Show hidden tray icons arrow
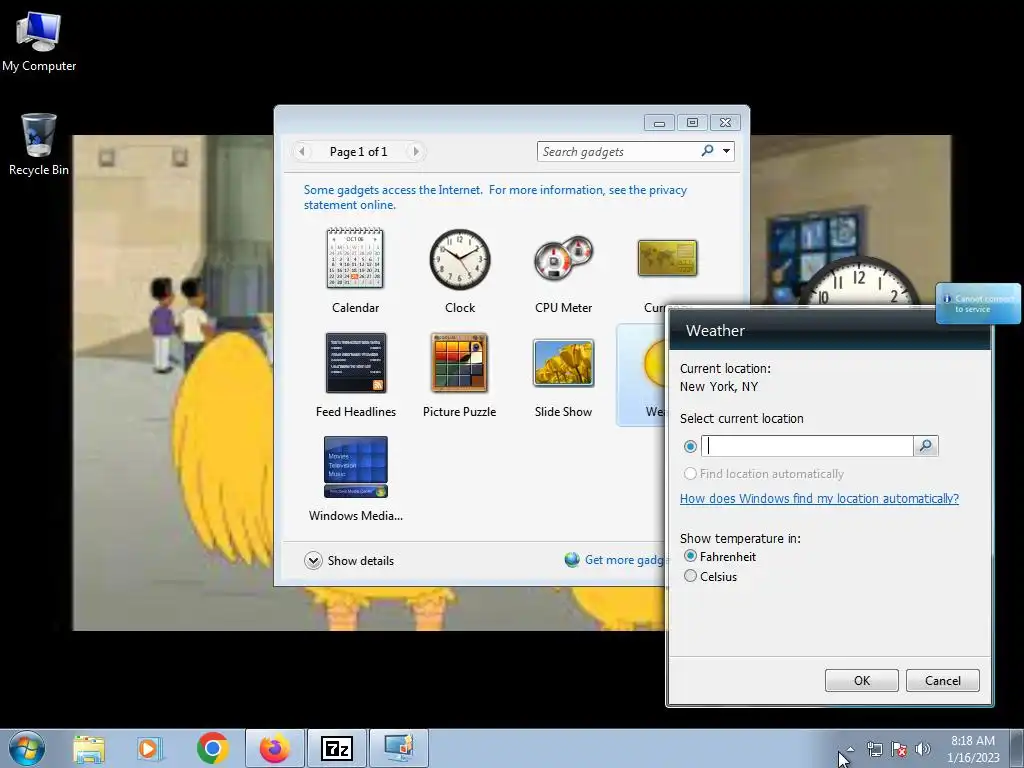This screenshot has height=768, width=1024. (x=850, y=749)
